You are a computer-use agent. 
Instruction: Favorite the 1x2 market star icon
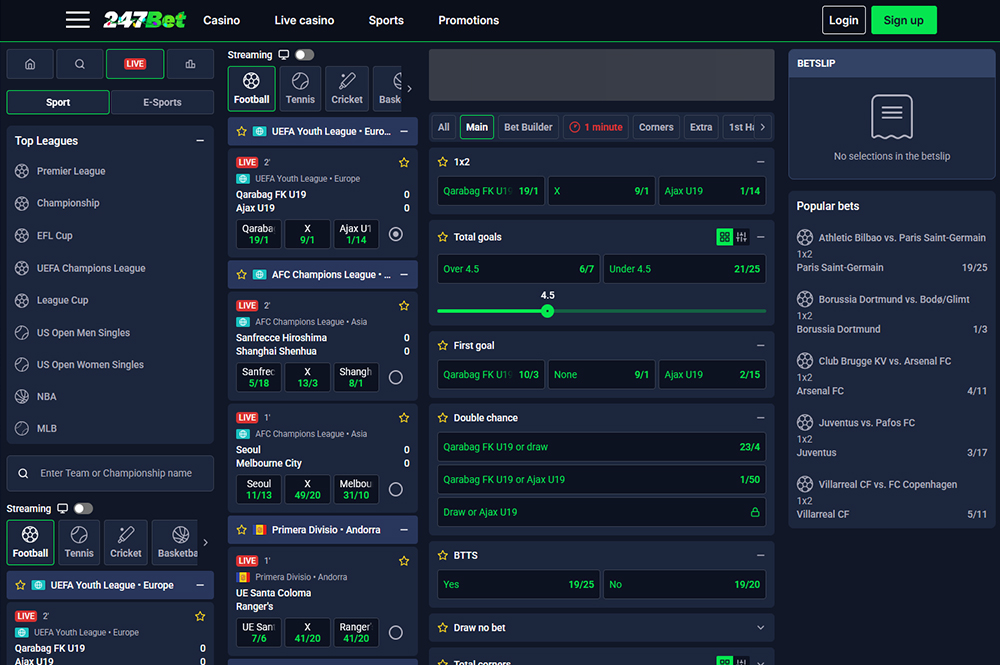[x=443, y=161]
